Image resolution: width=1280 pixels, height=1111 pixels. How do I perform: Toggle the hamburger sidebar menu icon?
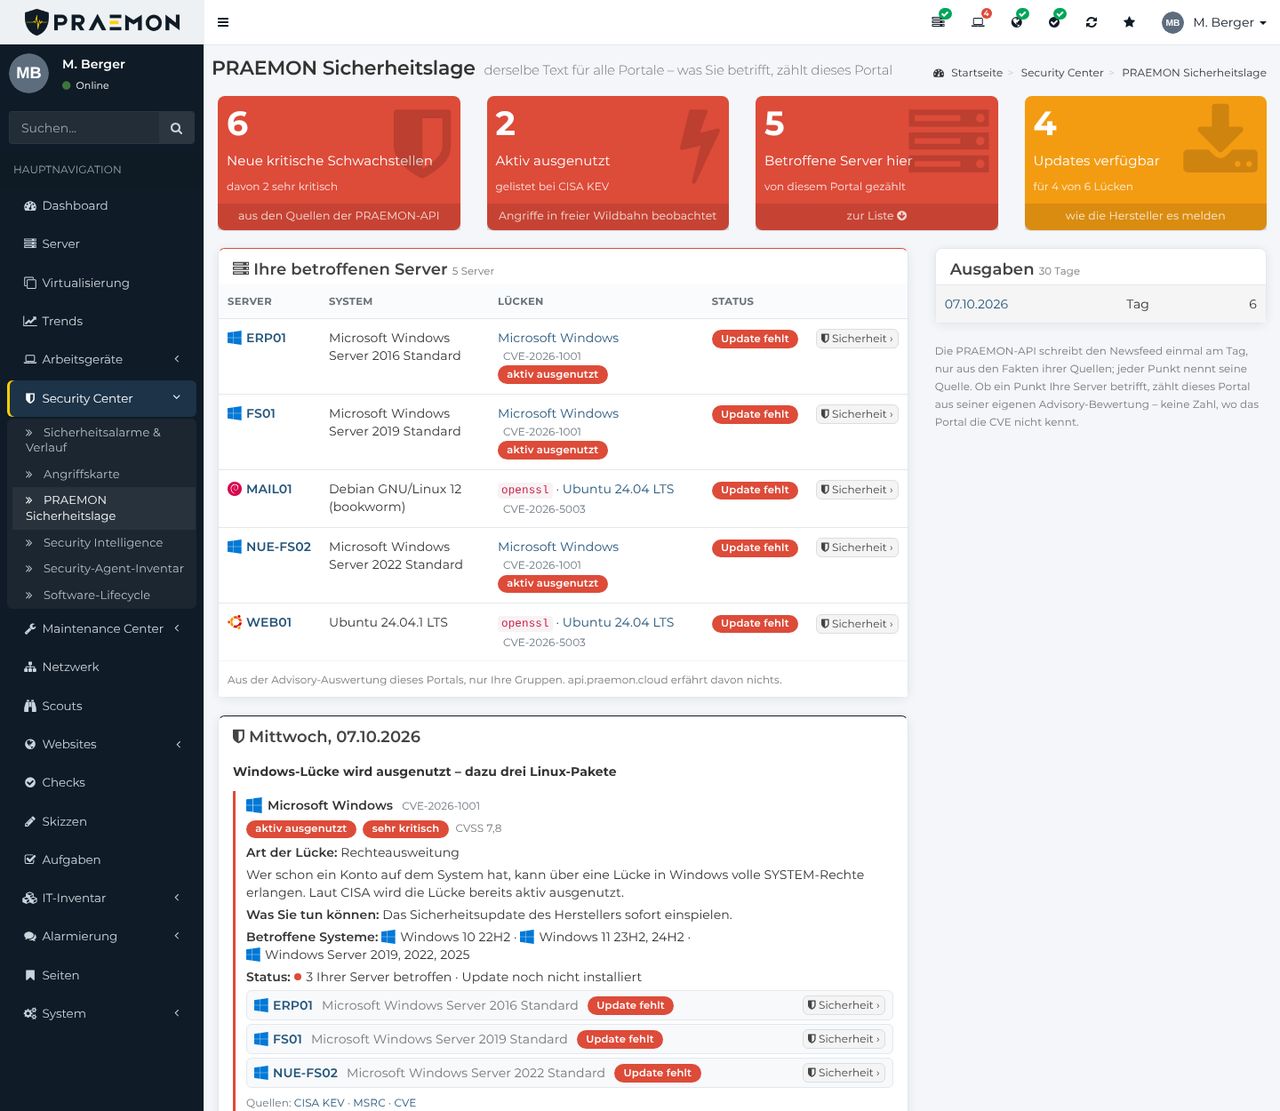(223, 22)
